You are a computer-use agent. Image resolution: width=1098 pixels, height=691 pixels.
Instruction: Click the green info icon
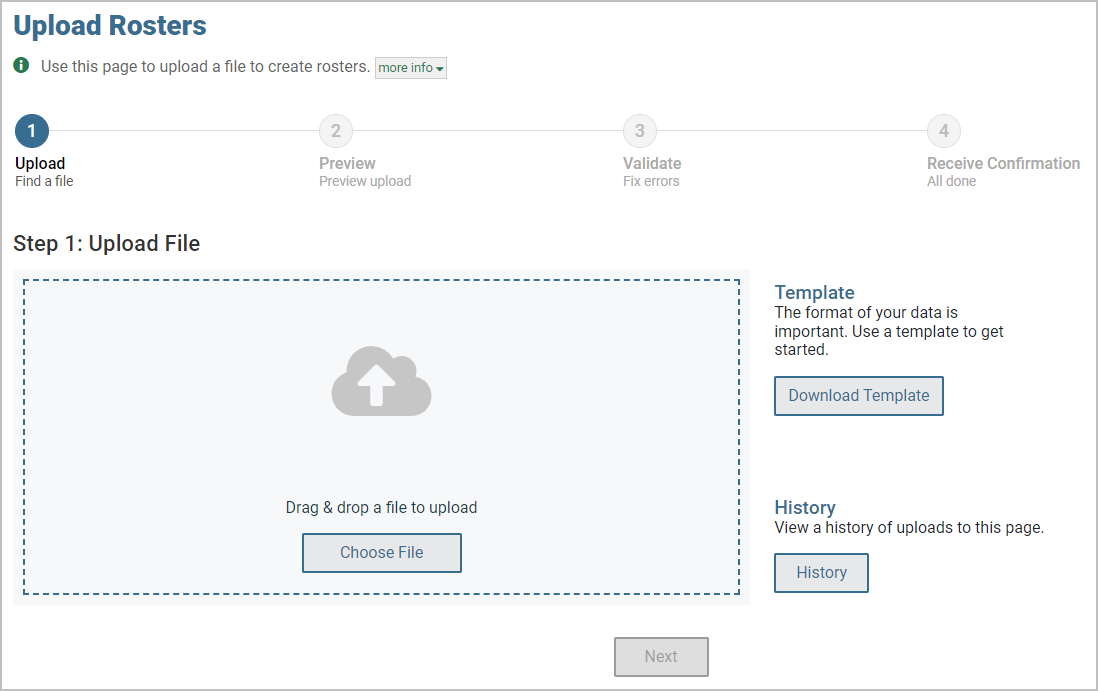tap(22, 66)
